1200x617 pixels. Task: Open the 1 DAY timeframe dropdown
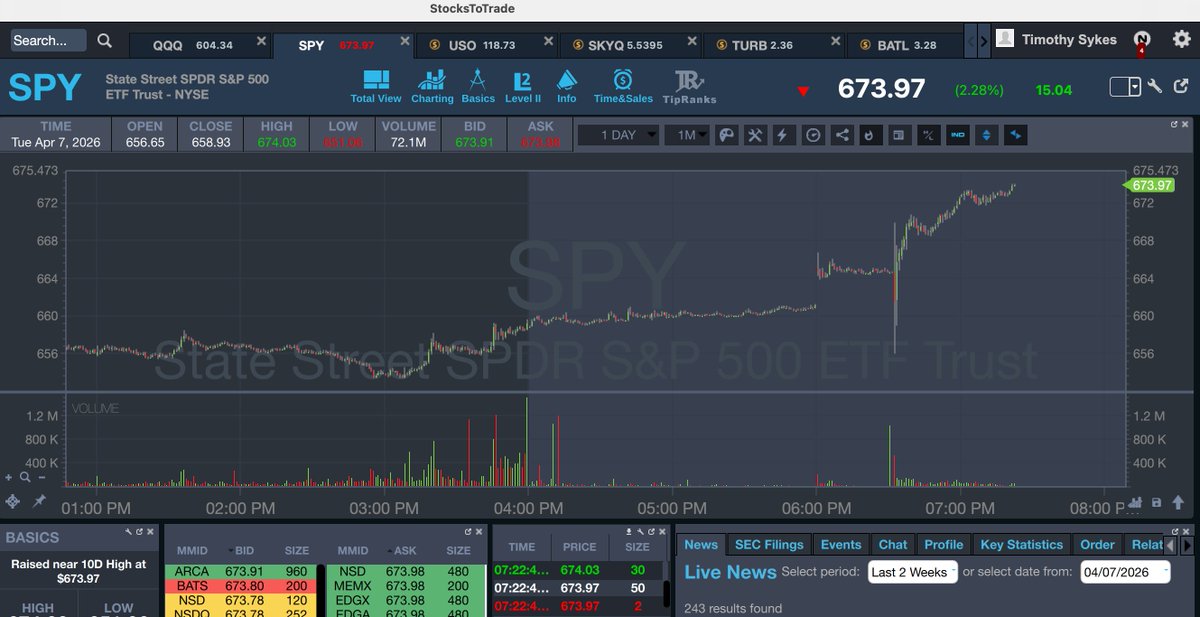coord(617,134)
